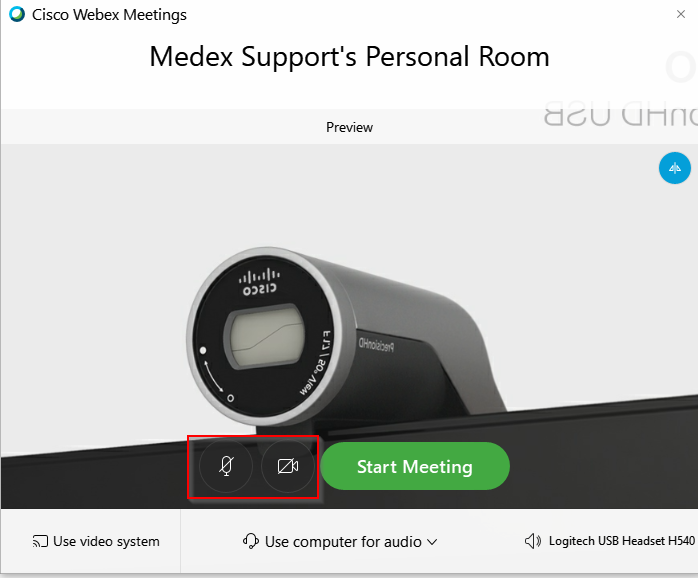Select the Use video system option
The image size is (698, 578).
(x=96, y=541)
